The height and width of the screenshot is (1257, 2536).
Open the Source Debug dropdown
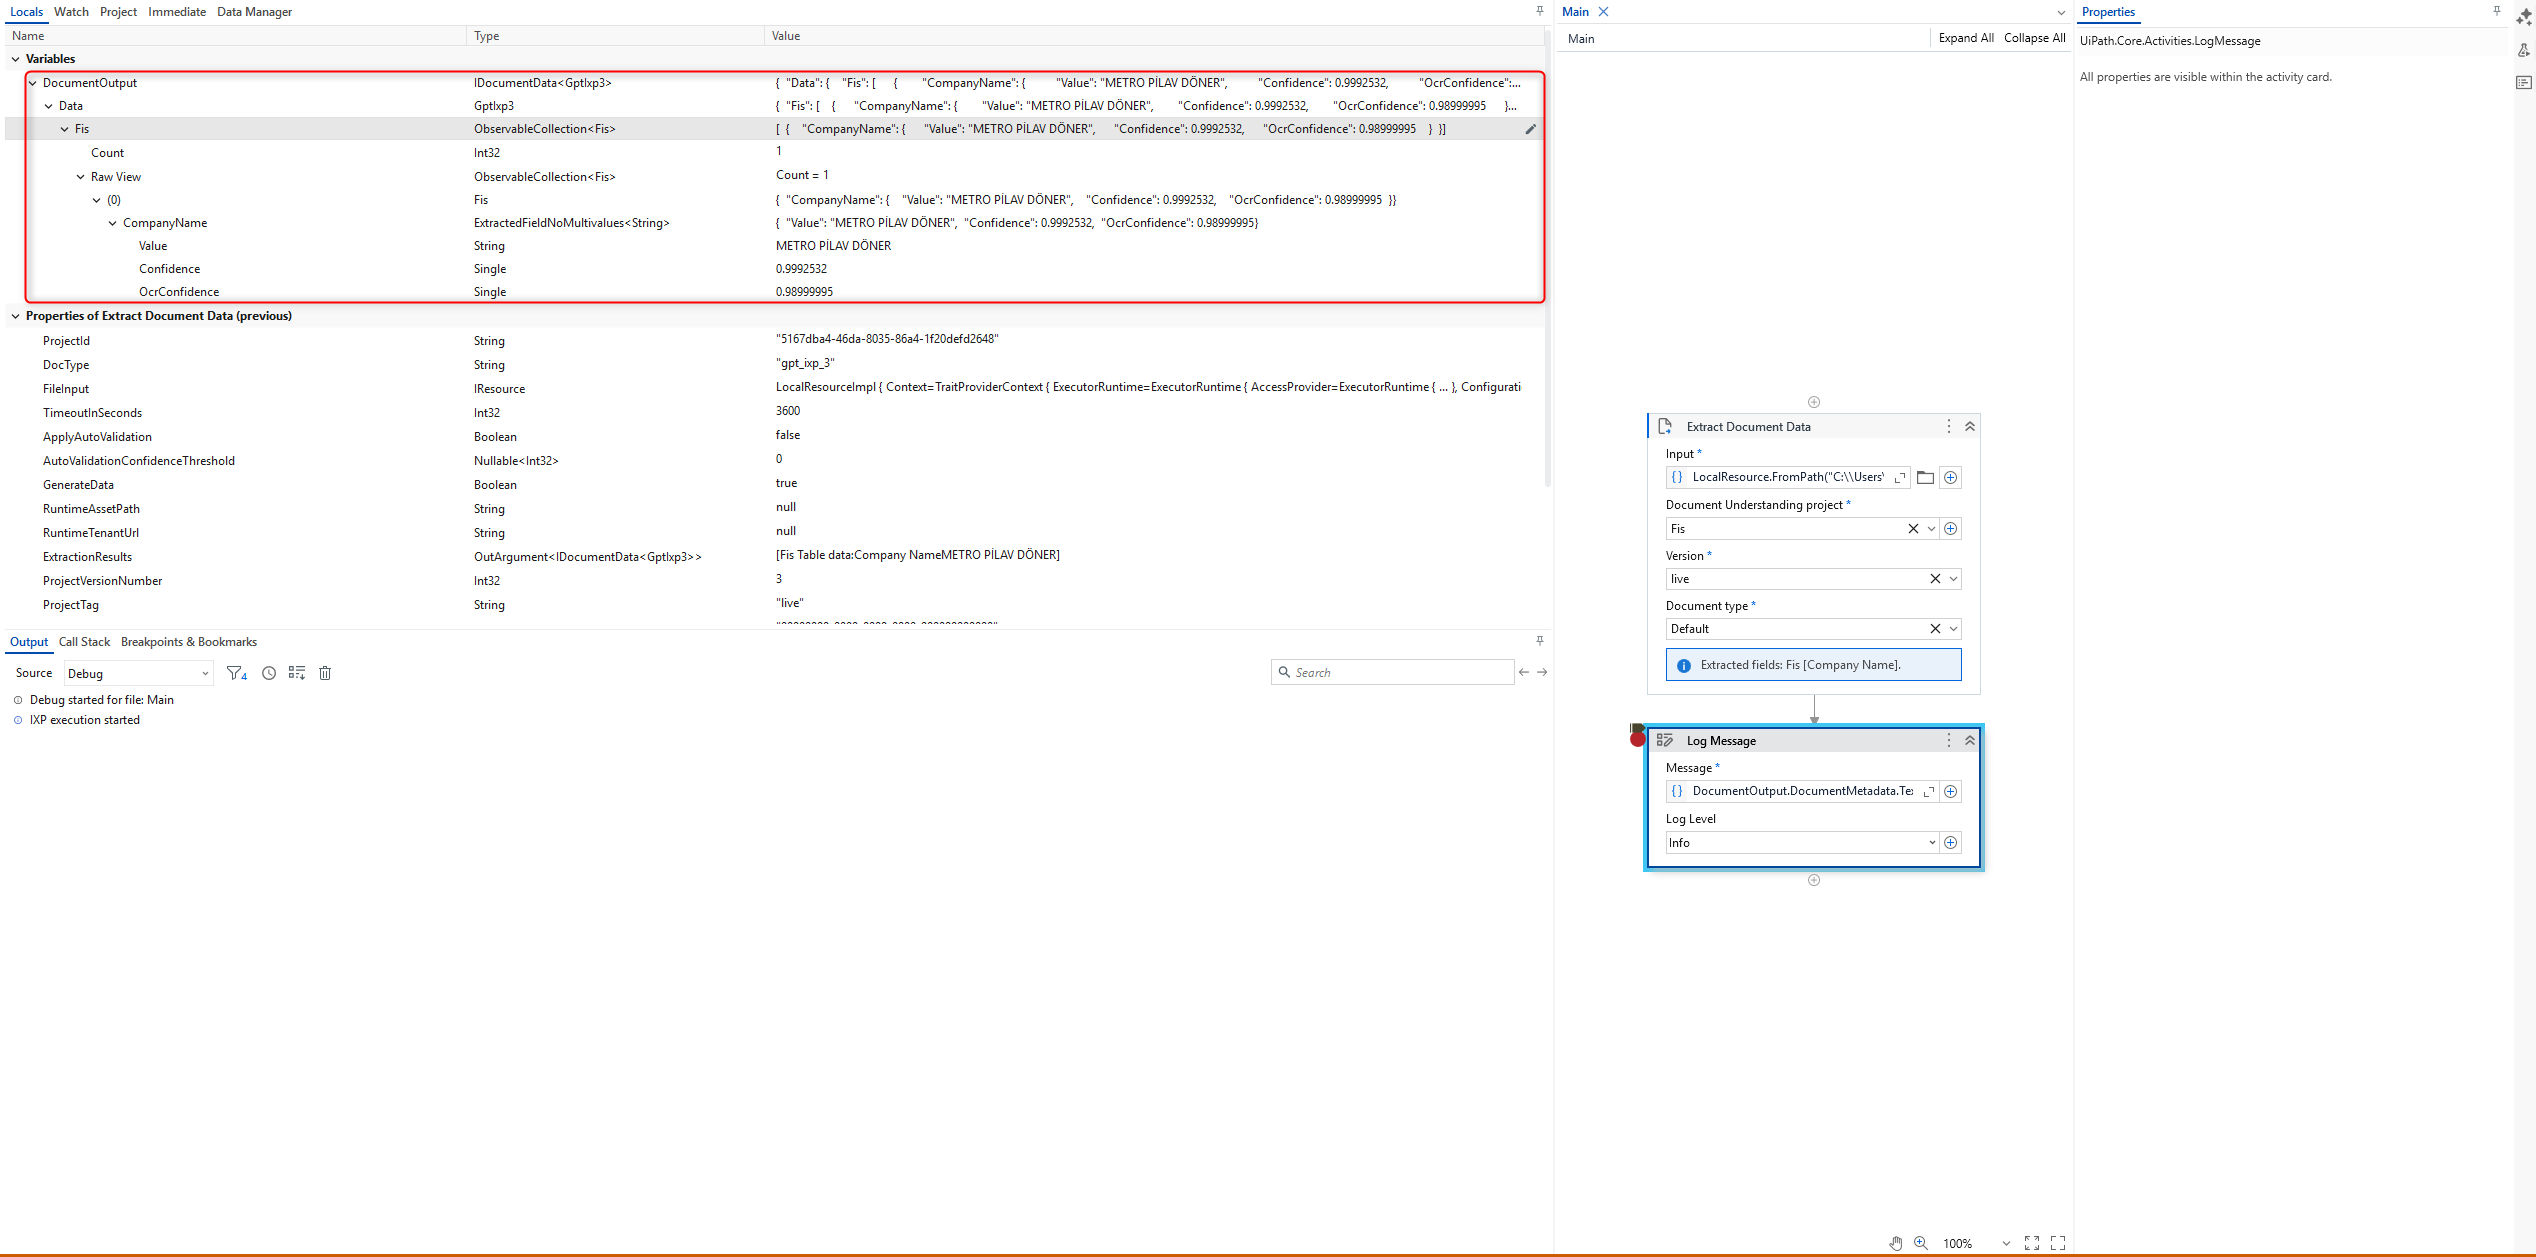139,673
